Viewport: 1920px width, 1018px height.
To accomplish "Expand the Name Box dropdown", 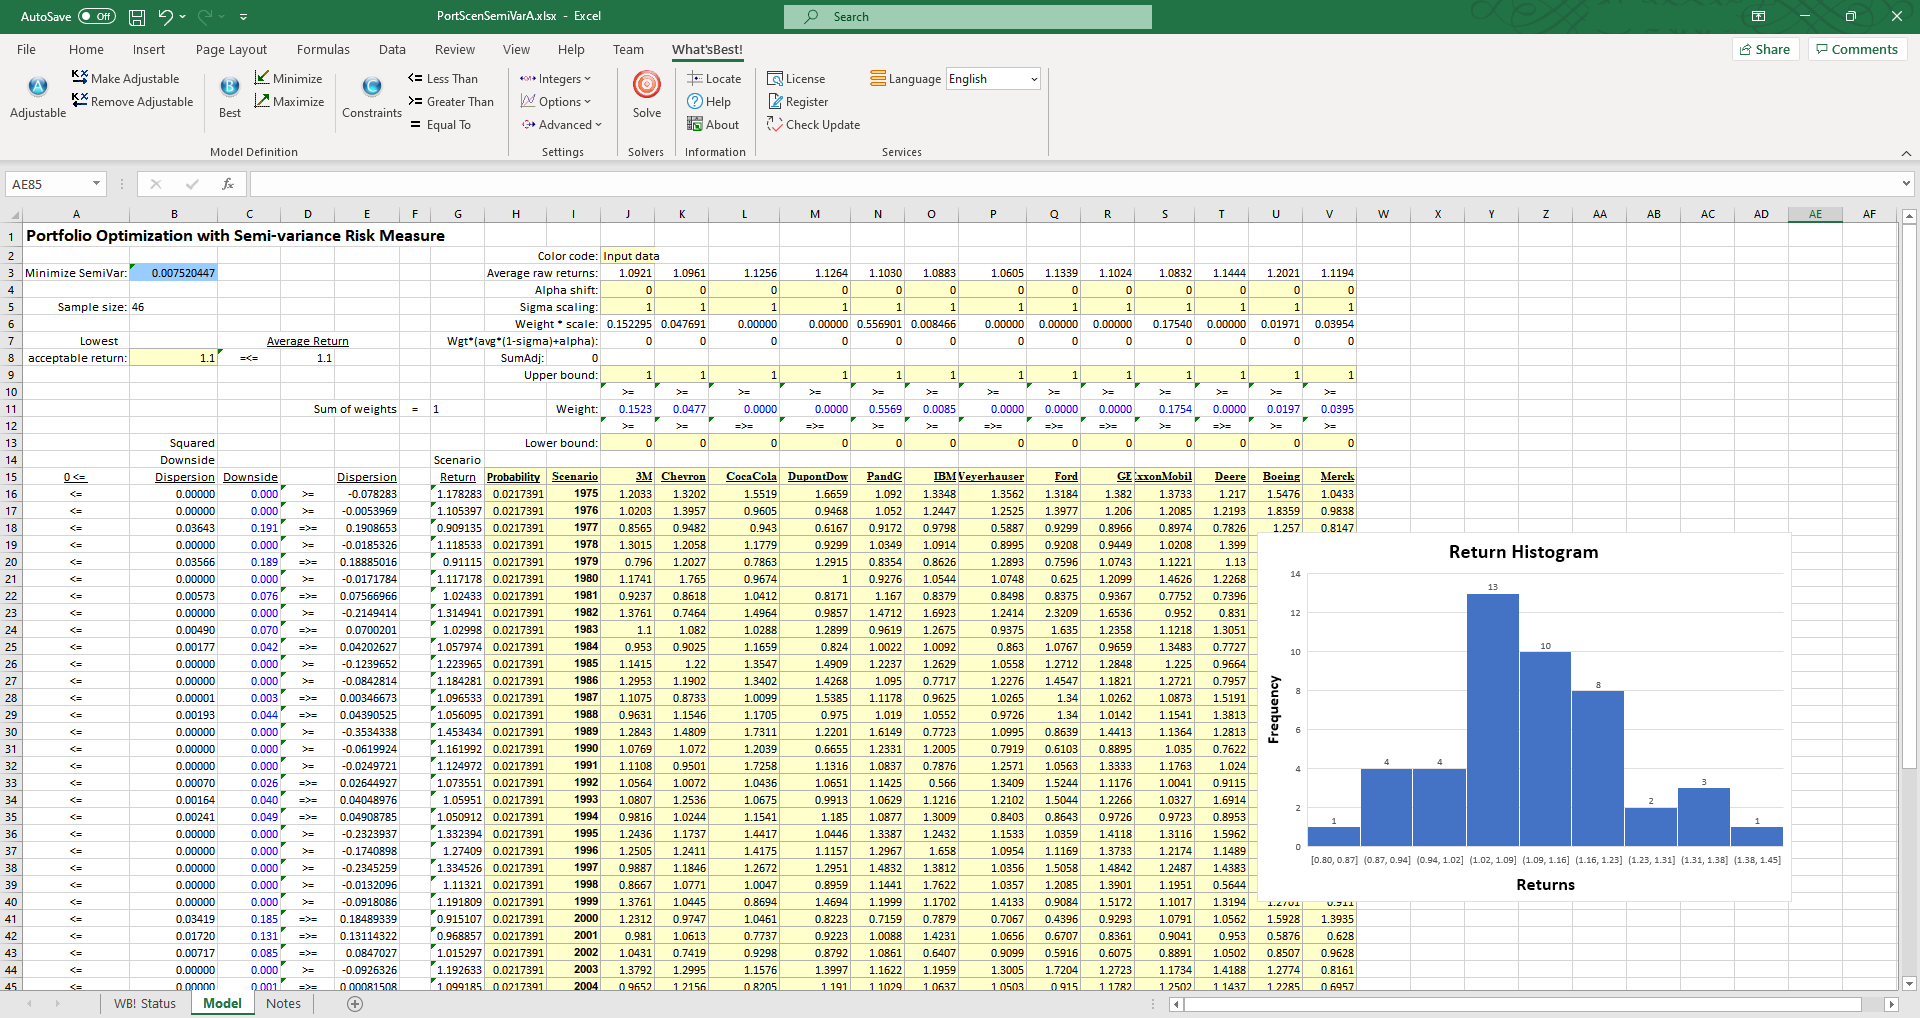I will click(x=96, y=184).
